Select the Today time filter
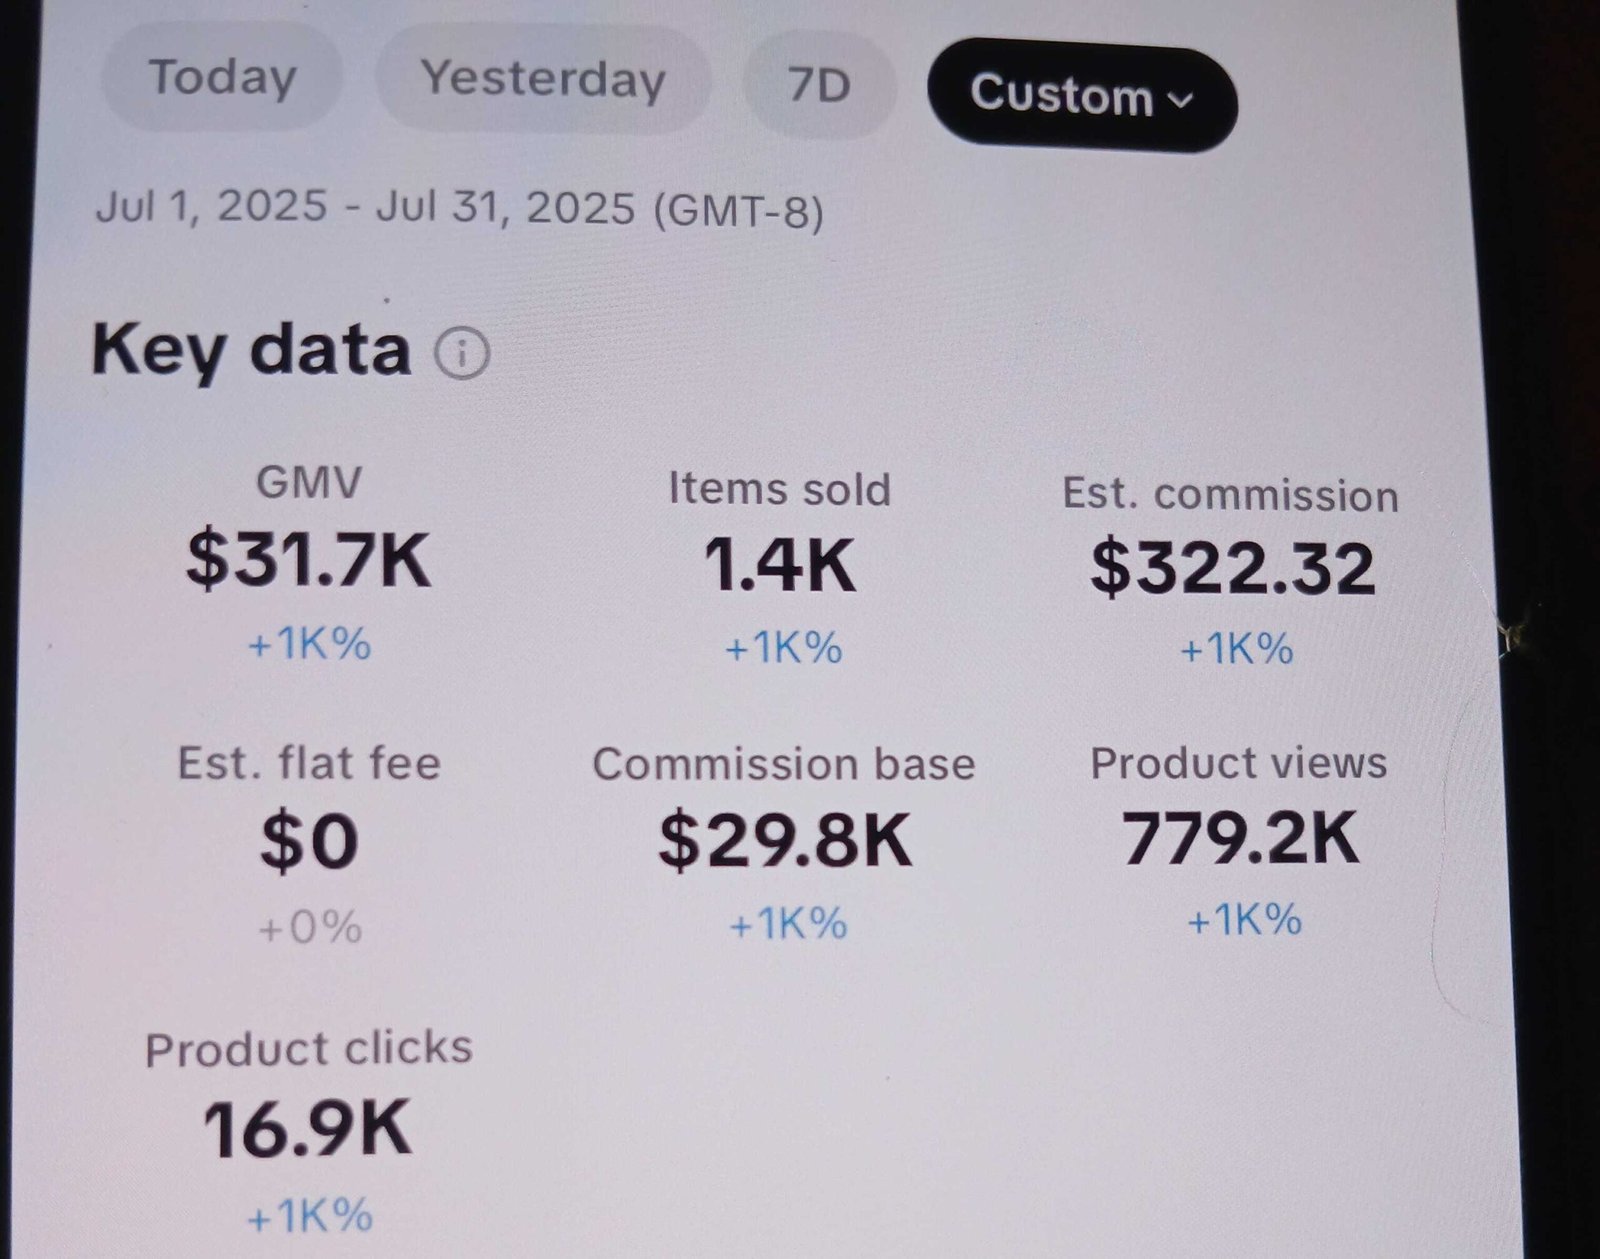This screenshot has height=1259, width=1600. point(222,78)
